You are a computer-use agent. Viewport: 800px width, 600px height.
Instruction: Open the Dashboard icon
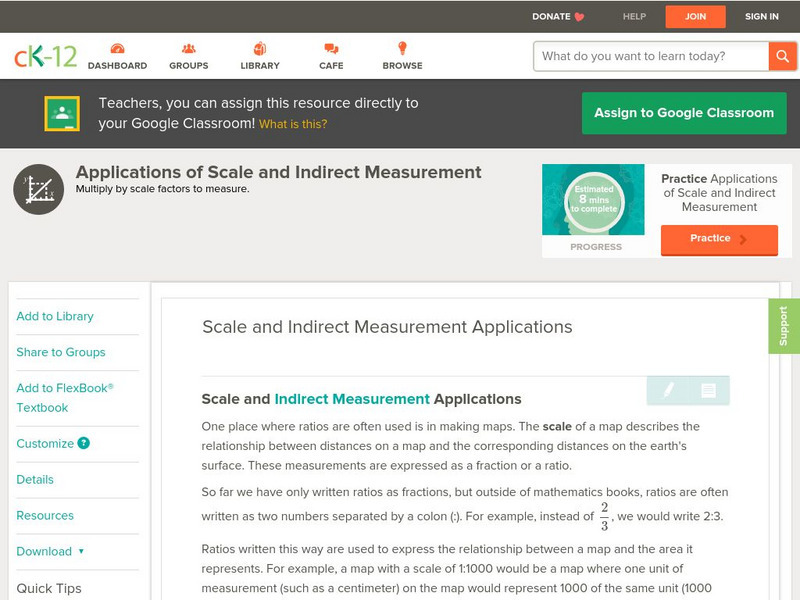pyautogui.click(x=117, y=49)
